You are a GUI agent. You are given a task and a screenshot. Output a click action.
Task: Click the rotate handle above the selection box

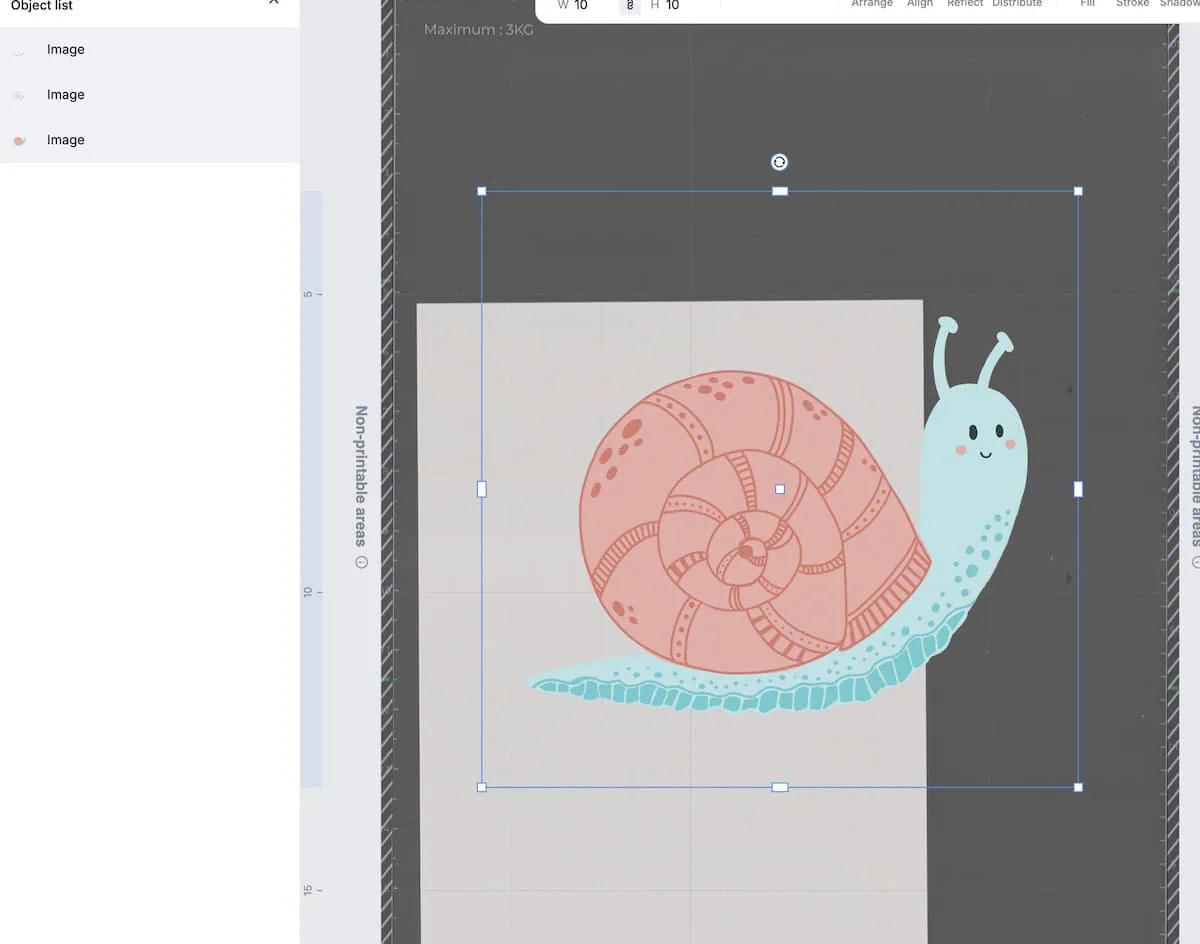780,162
